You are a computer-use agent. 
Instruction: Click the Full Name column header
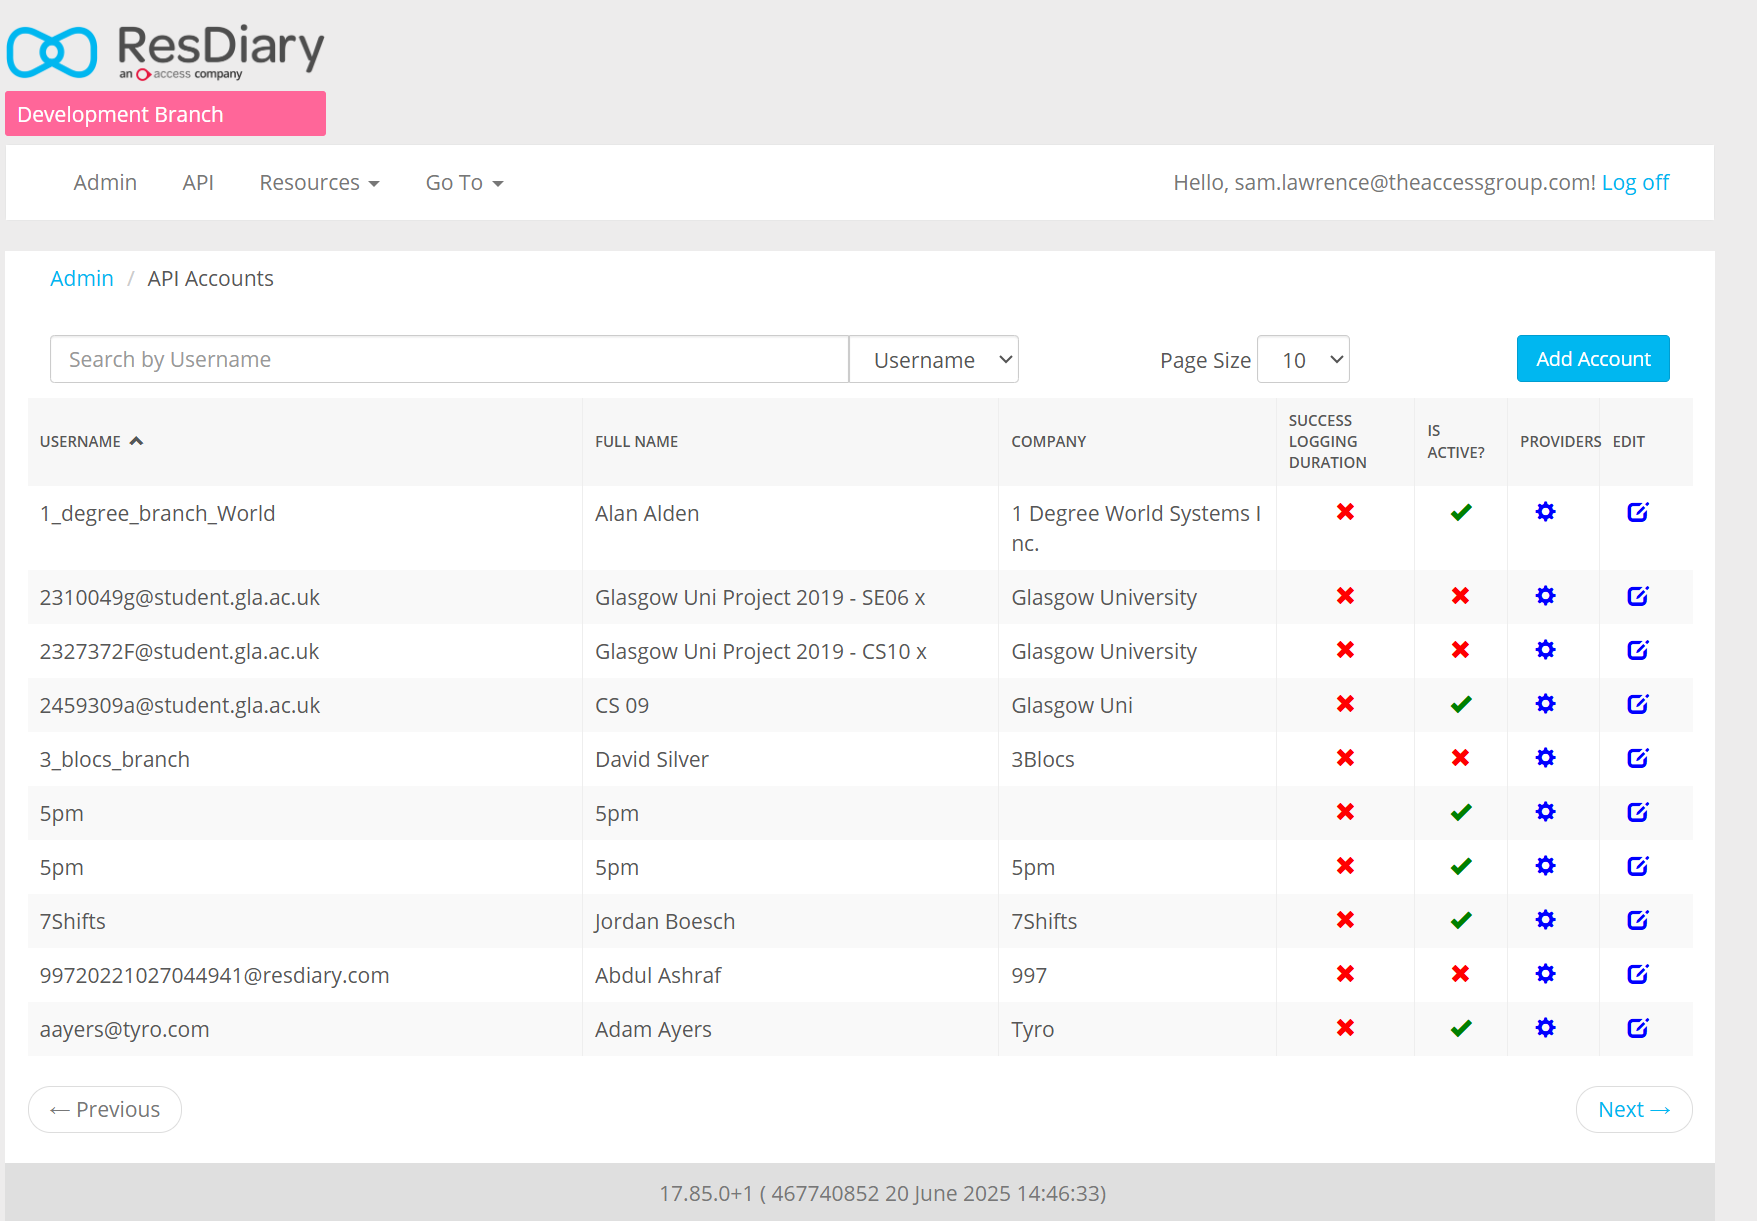[x=636, y=441]
